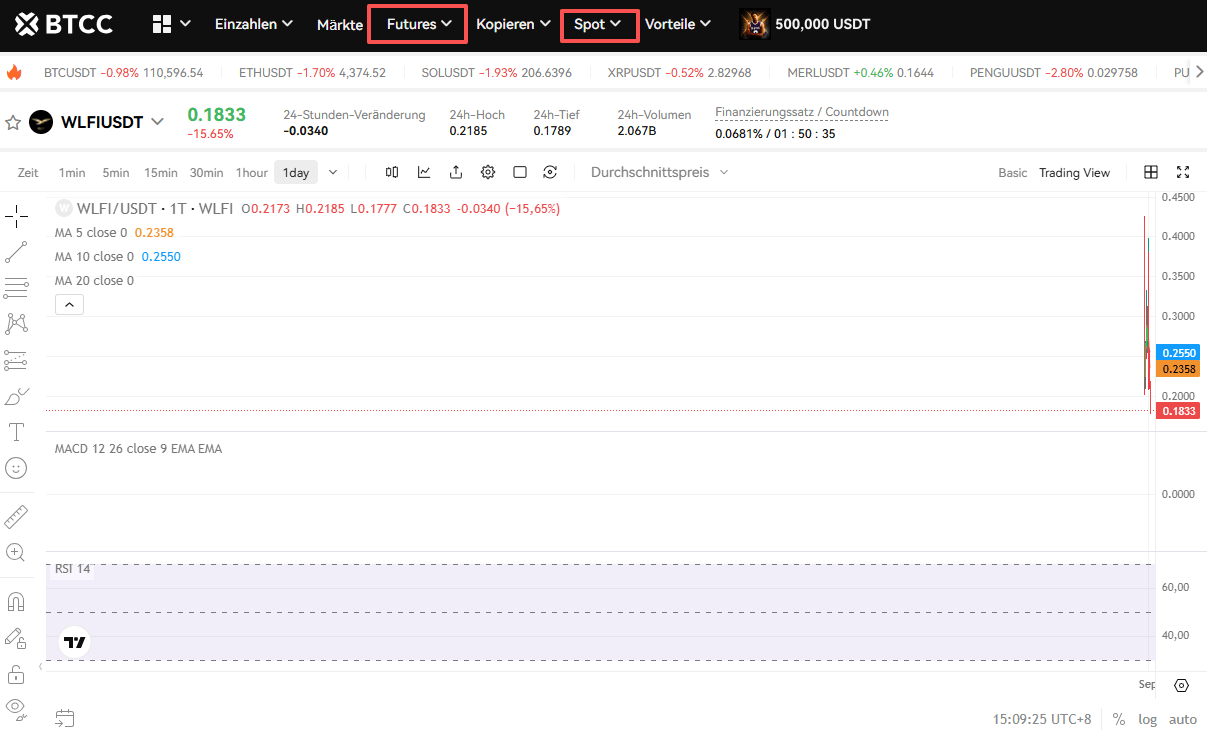Open chart settings gear in toolbar

[x=488, y=172]
